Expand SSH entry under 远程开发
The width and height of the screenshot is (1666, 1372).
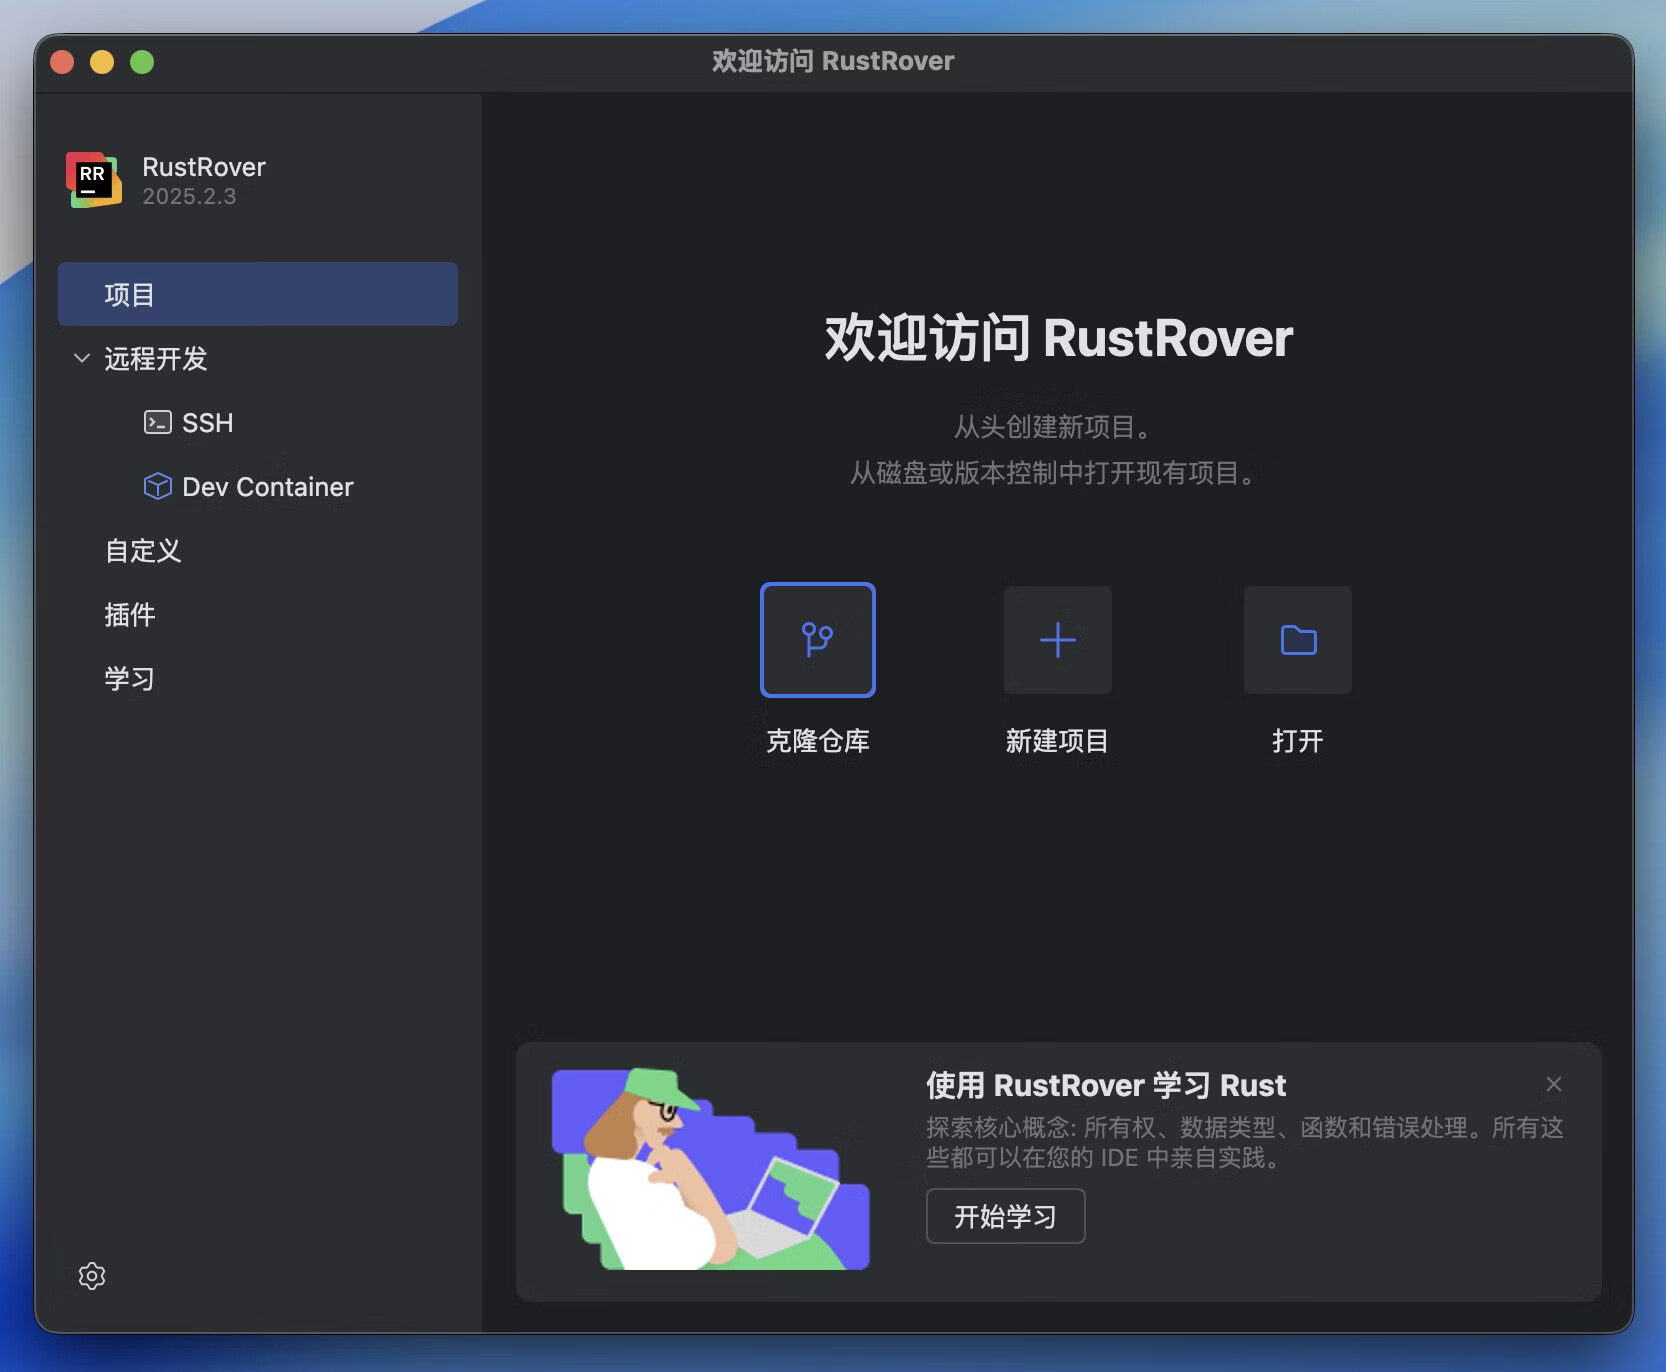[x=207, y=422]
